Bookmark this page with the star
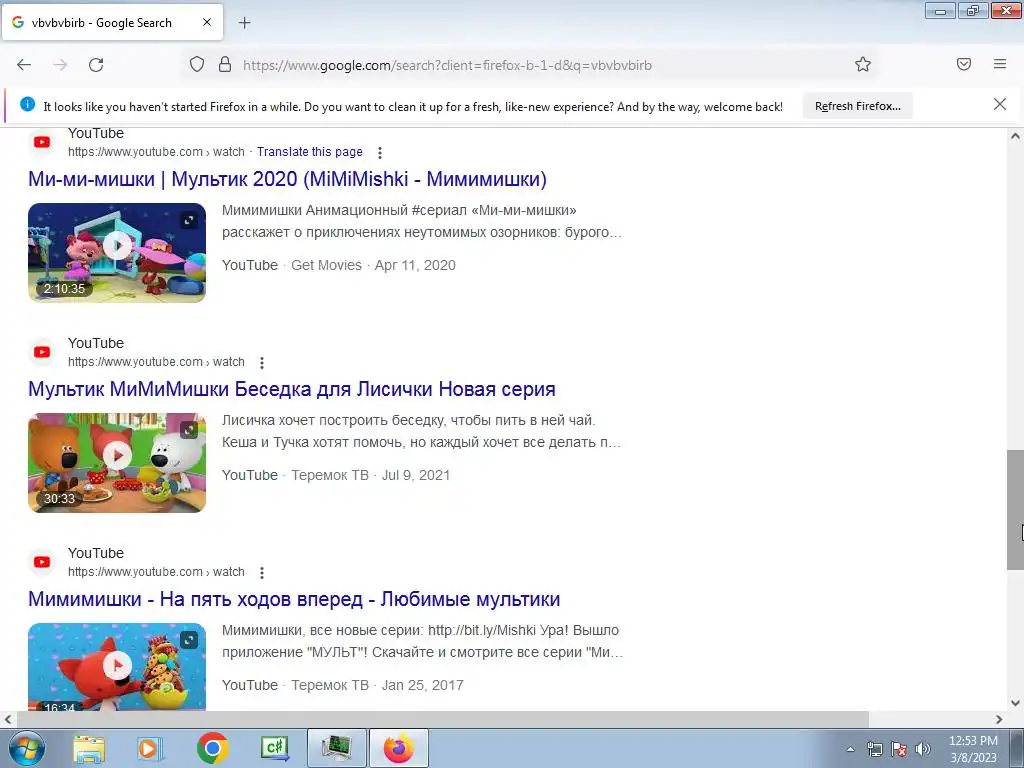The image size is (1024, 768). pos(863,64)
